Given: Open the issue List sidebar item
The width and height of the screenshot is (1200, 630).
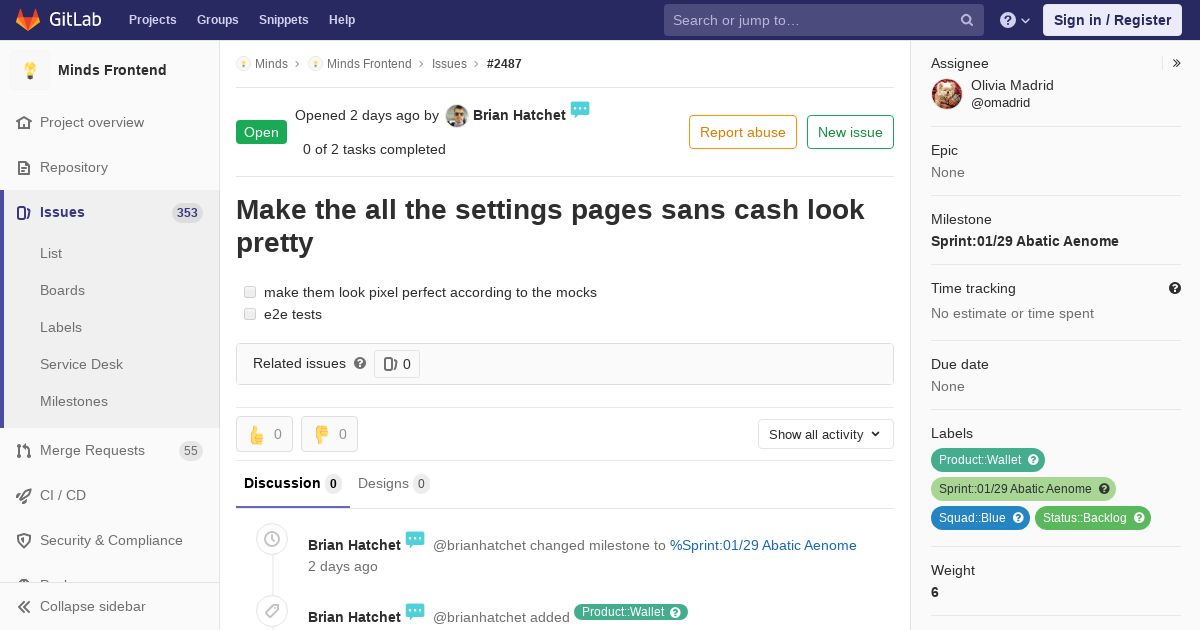Looking at the screenshot, I should coord(51,253).
